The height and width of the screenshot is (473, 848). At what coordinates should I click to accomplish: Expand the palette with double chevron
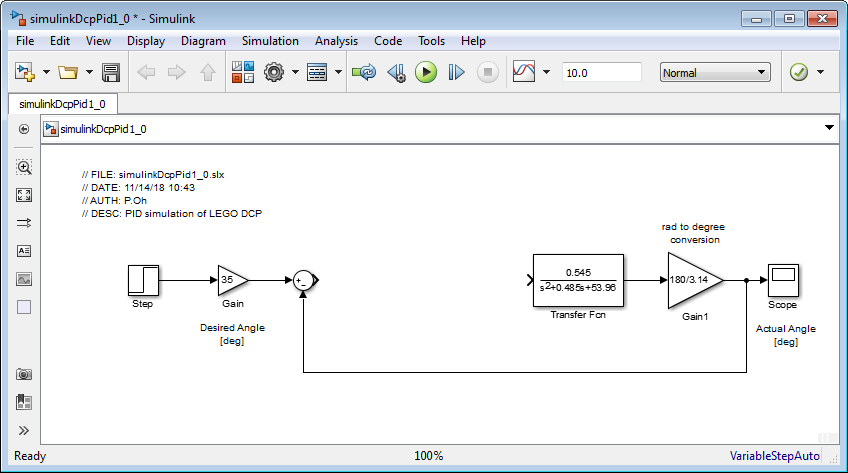(24, 430)
